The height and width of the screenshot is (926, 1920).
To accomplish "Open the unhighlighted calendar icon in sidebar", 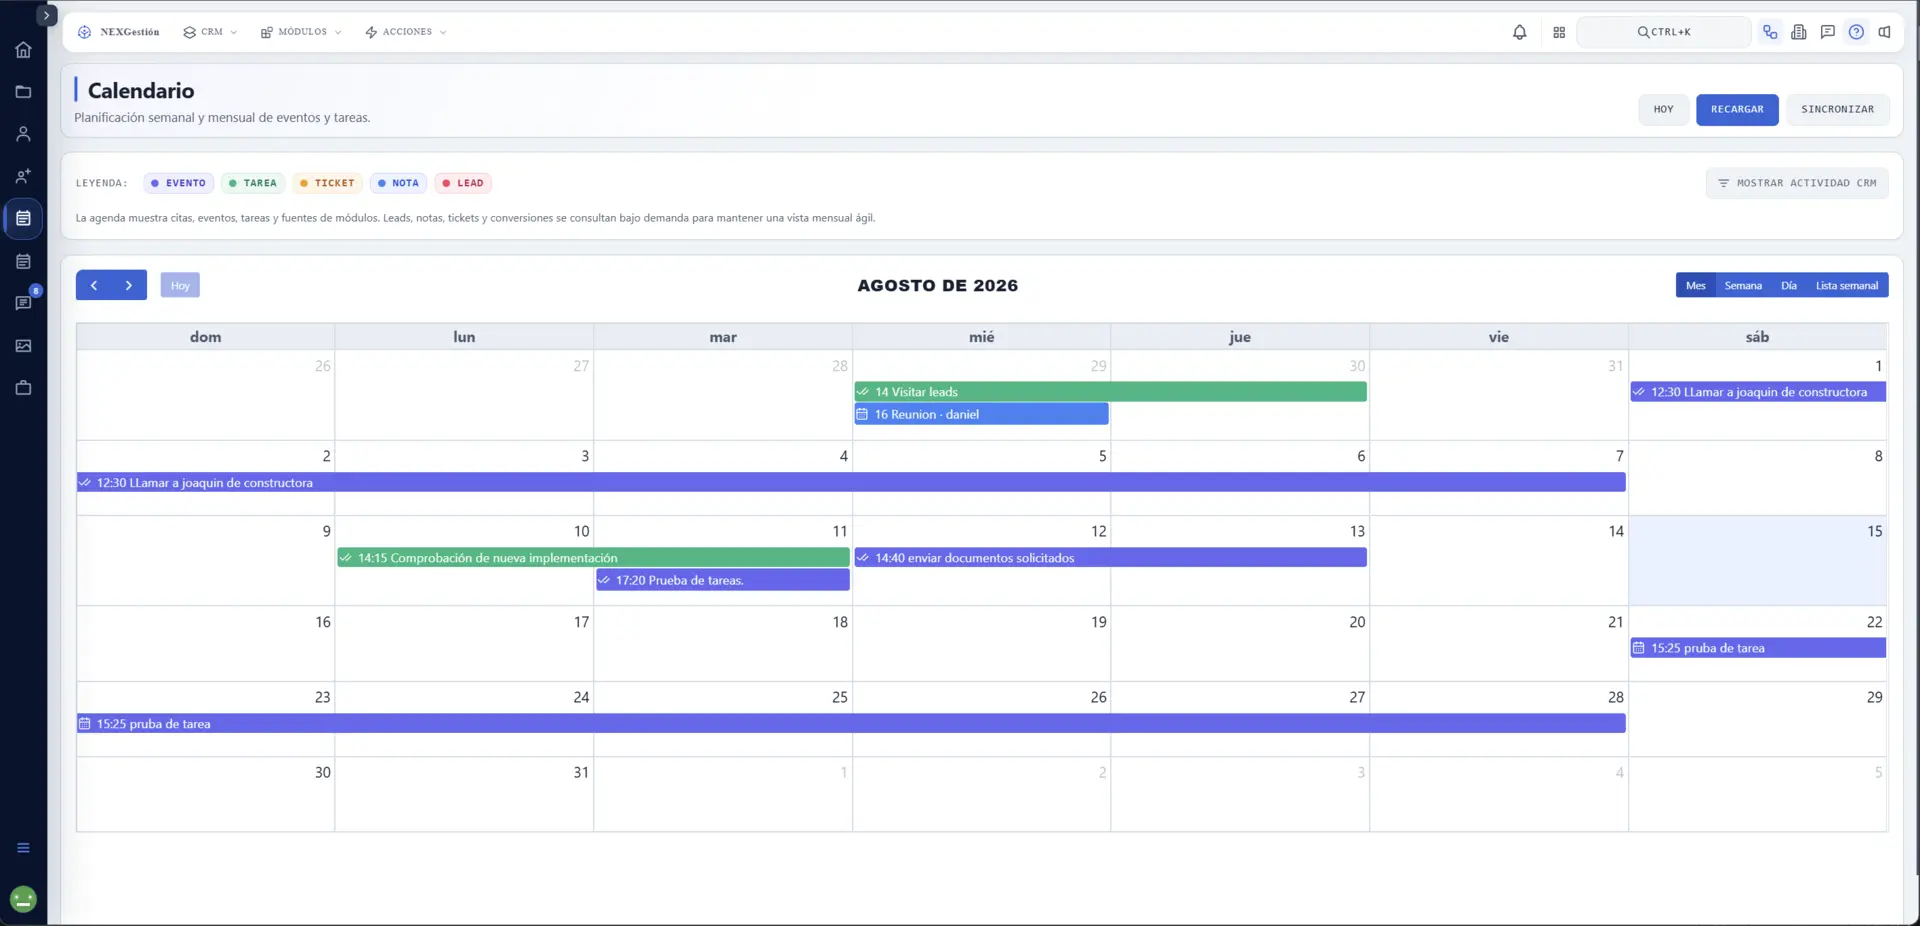I will point(23,261).
